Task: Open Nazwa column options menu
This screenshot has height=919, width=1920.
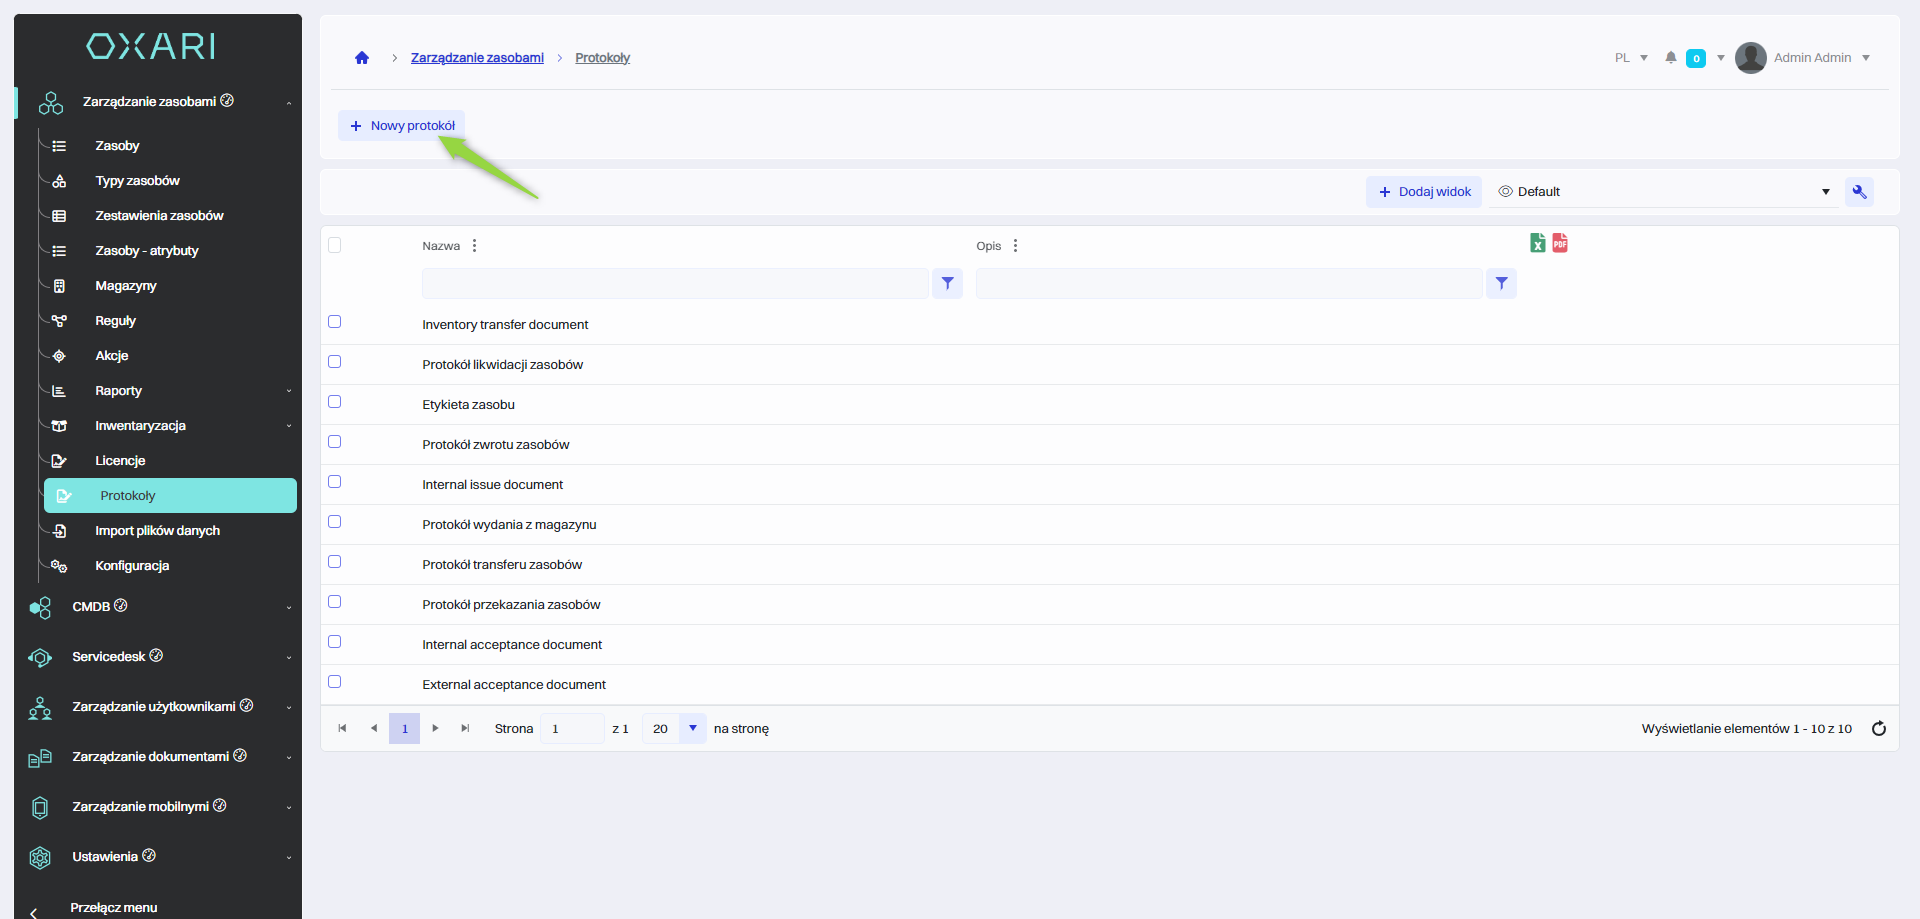Action: coord(474,246)
